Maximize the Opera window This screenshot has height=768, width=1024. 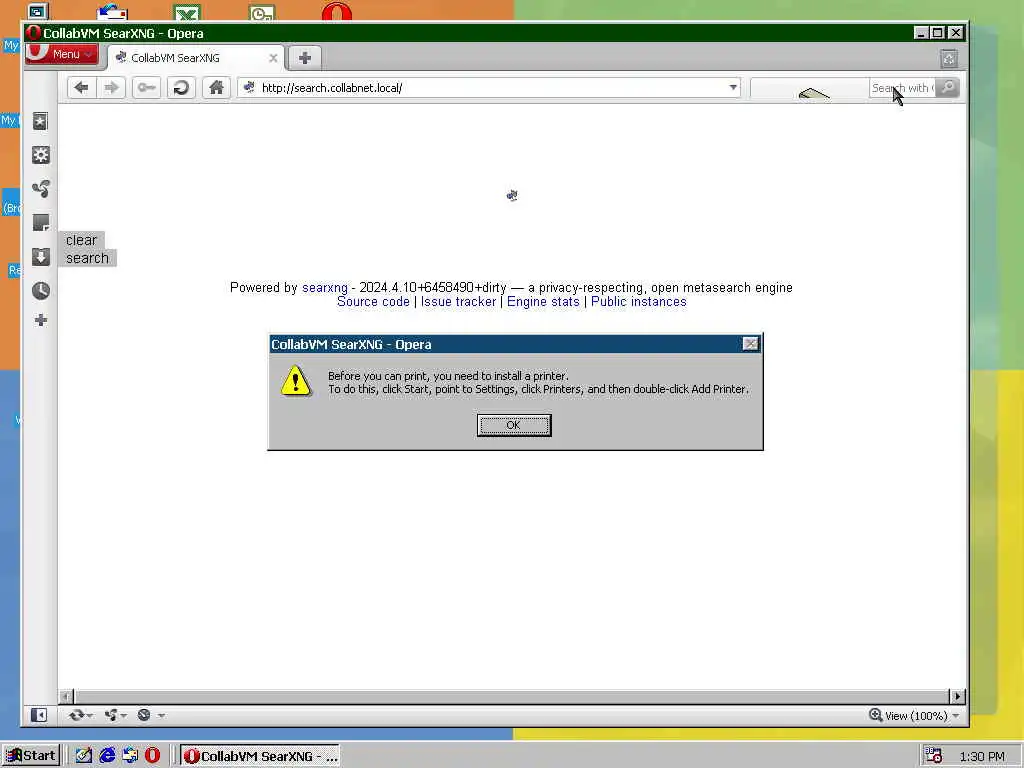(937, 33)
